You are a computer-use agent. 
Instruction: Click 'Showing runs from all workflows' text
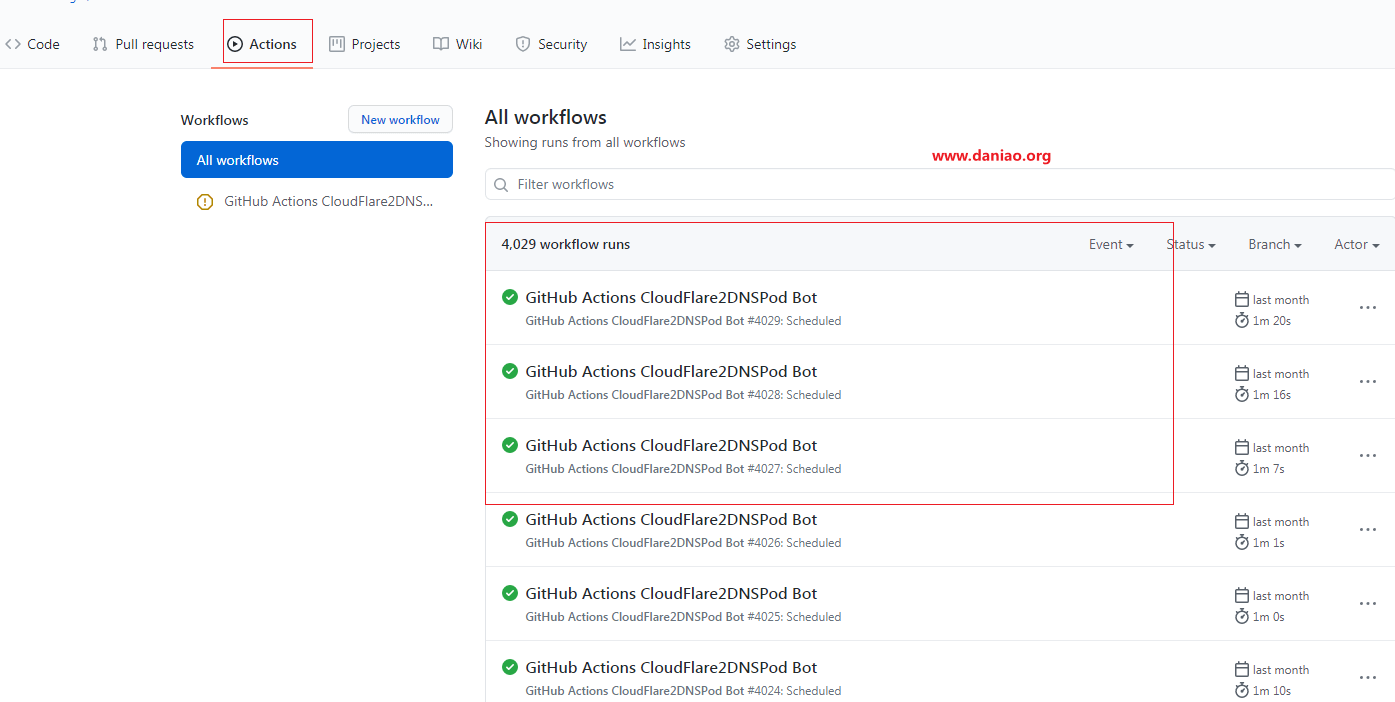(x=585, y=142)
